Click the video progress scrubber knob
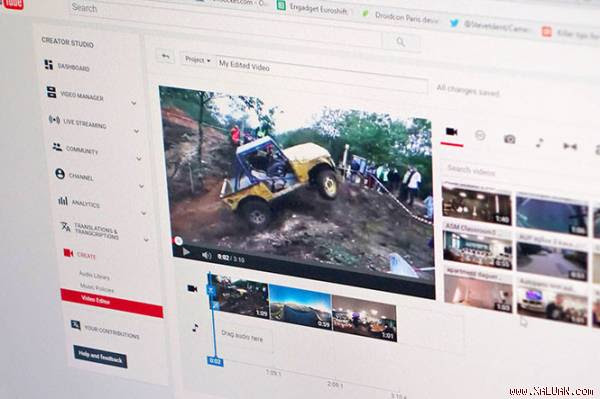The height and width of the screenshot is (399, 600). pyautogui.click(x=178, y=241)
